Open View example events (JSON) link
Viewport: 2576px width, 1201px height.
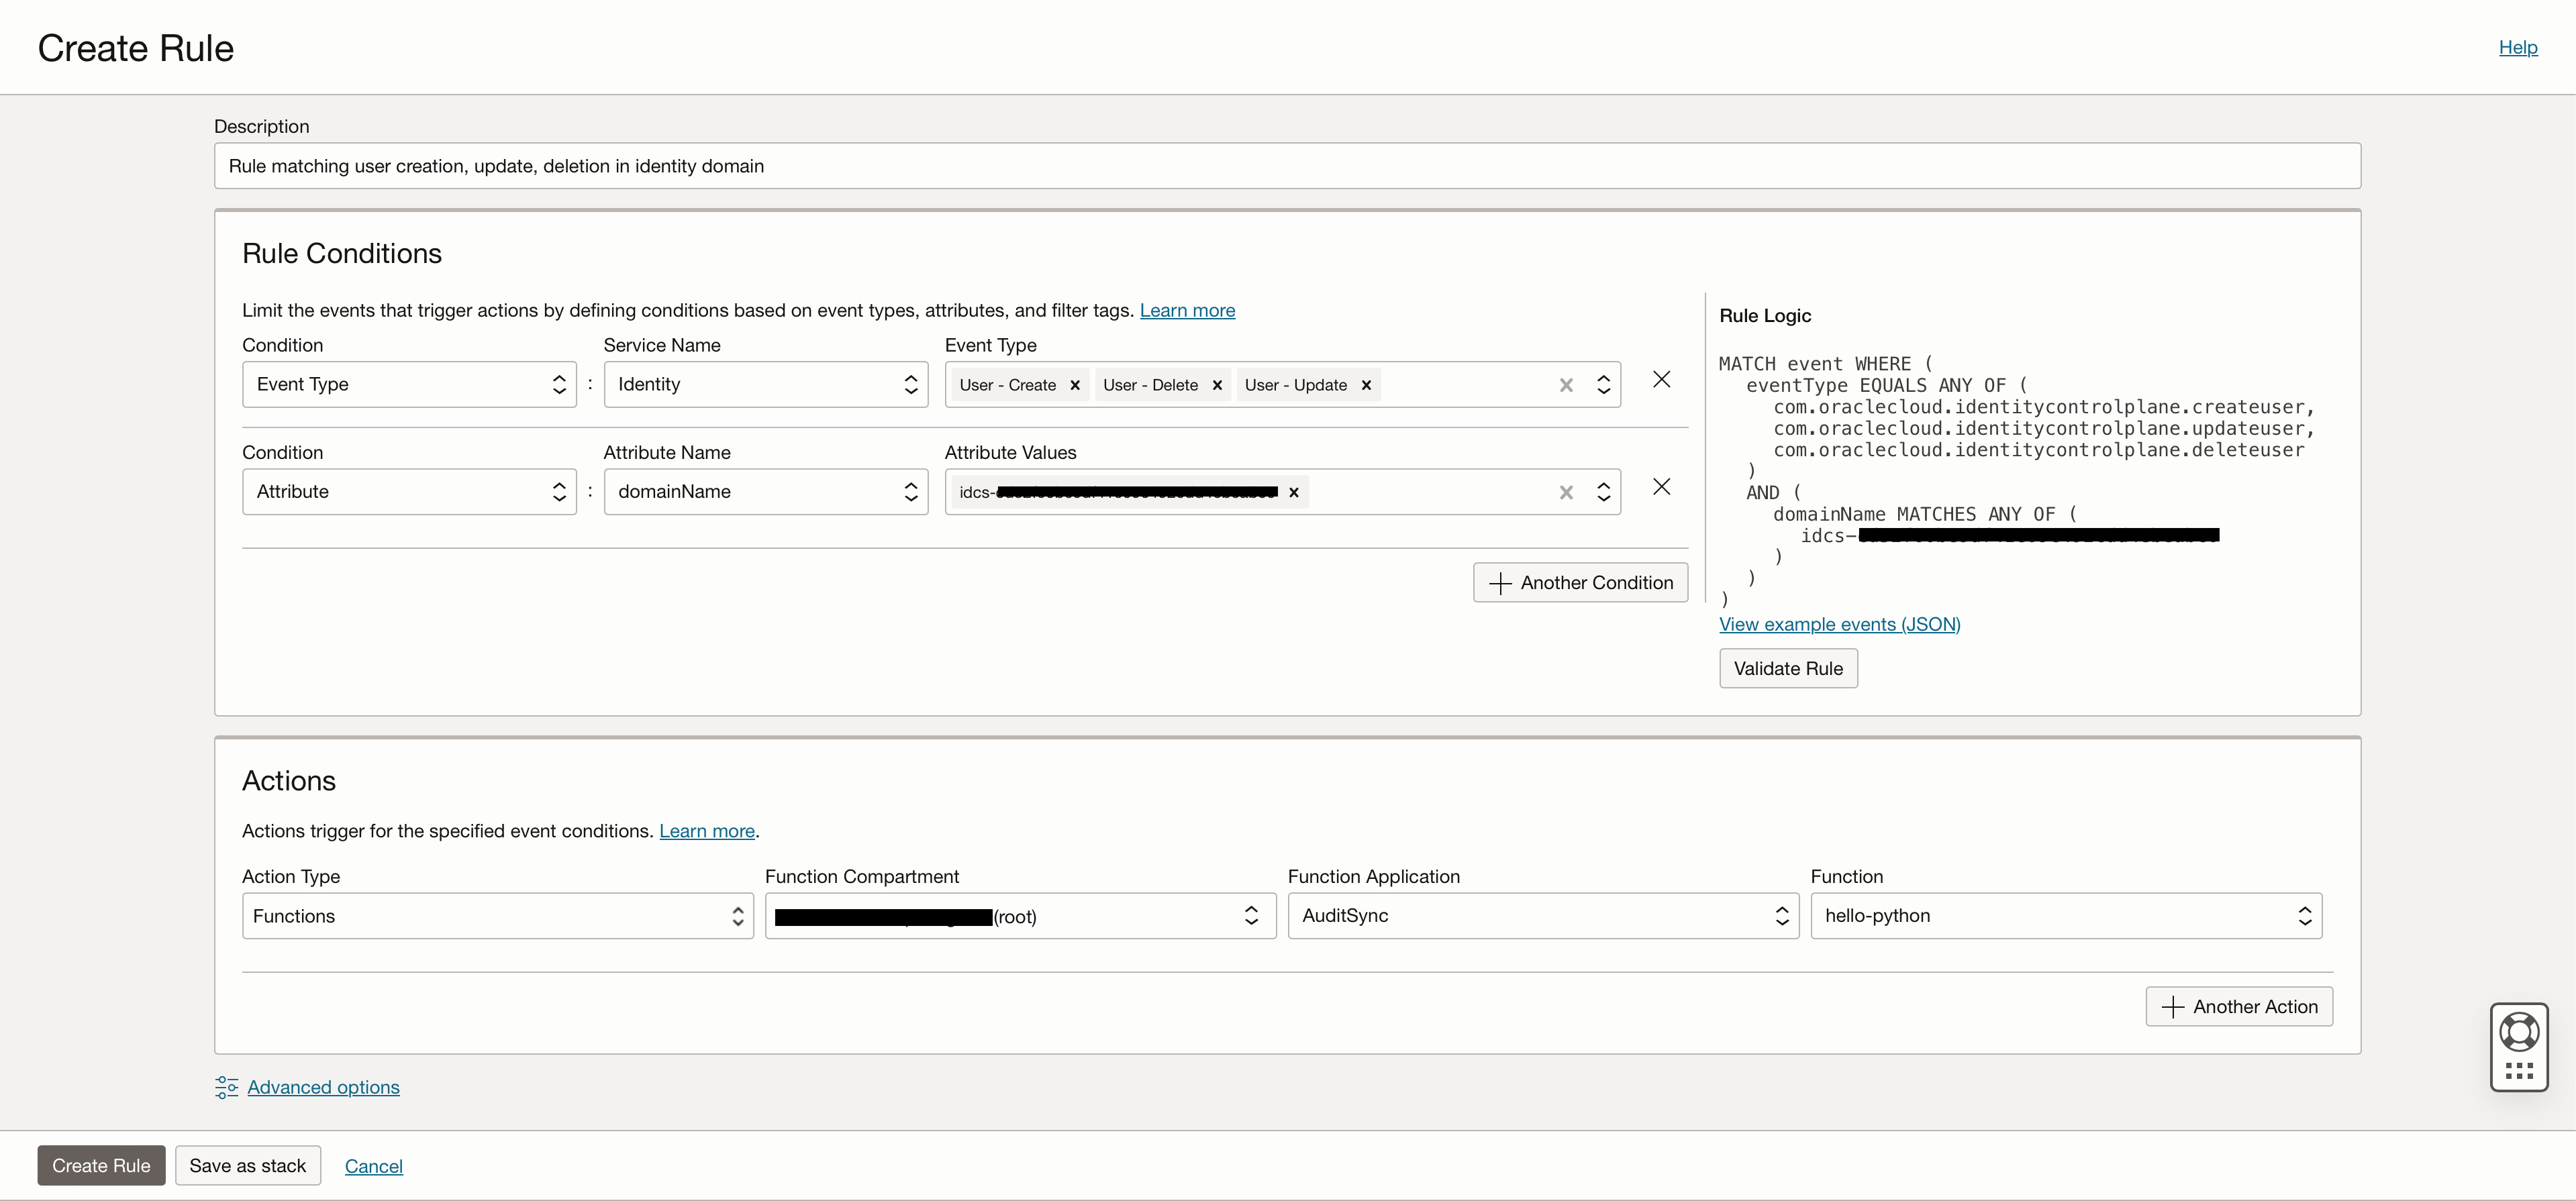1839,624
